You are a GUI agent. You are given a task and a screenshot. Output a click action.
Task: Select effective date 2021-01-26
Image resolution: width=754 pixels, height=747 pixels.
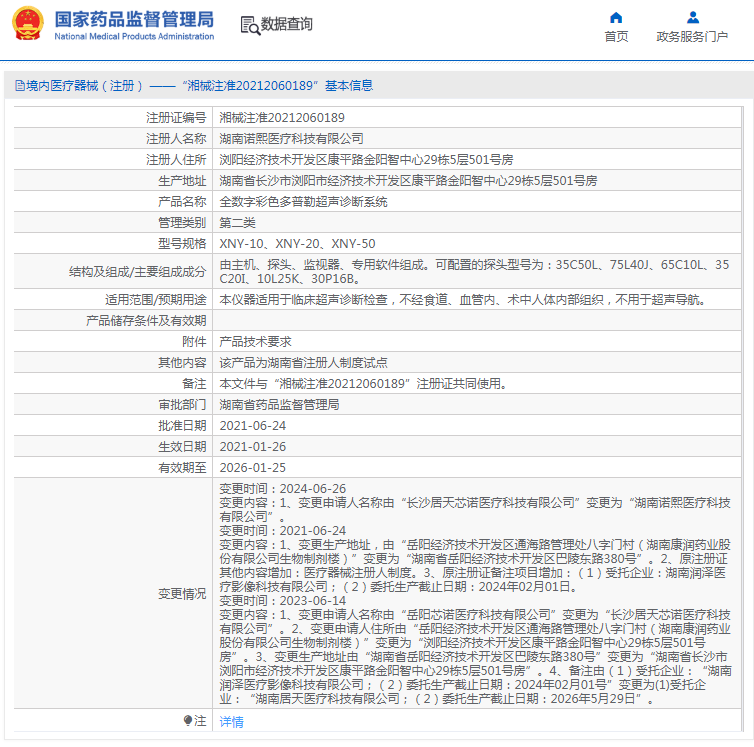pyautogui.click(x=252, y=447)
